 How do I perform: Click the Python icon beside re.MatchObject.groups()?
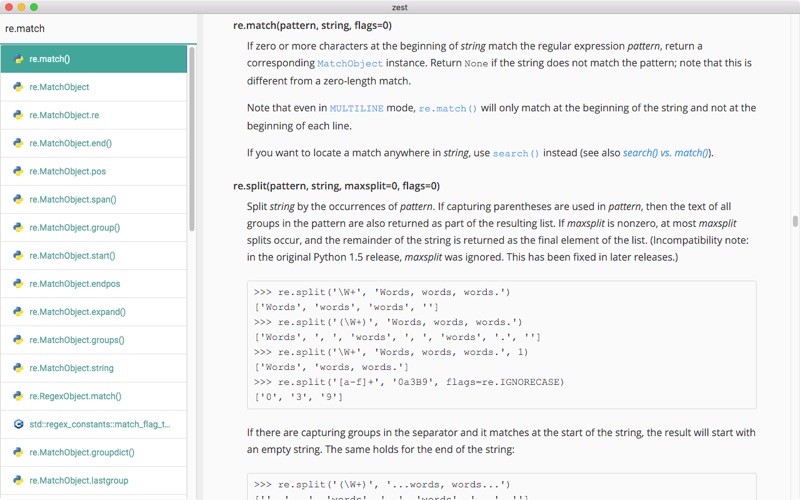coord(18,340)
